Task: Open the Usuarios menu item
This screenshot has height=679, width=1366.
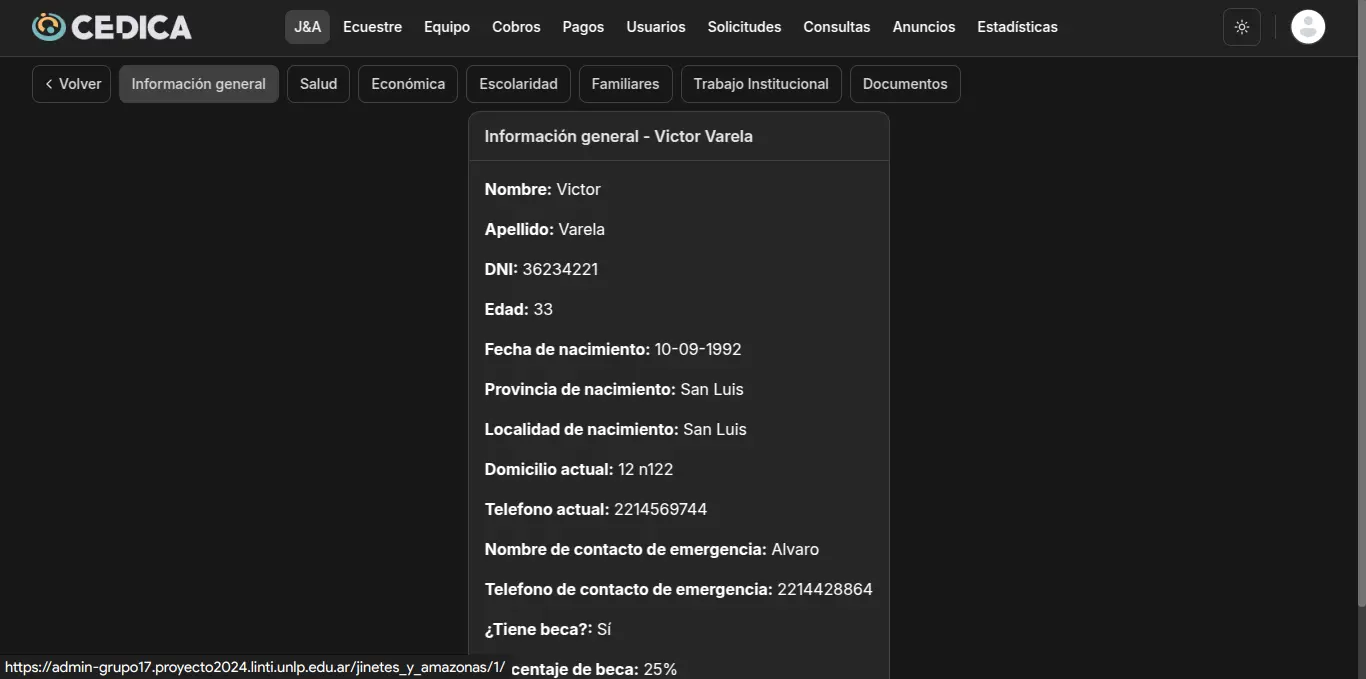Action: point(656,27)
